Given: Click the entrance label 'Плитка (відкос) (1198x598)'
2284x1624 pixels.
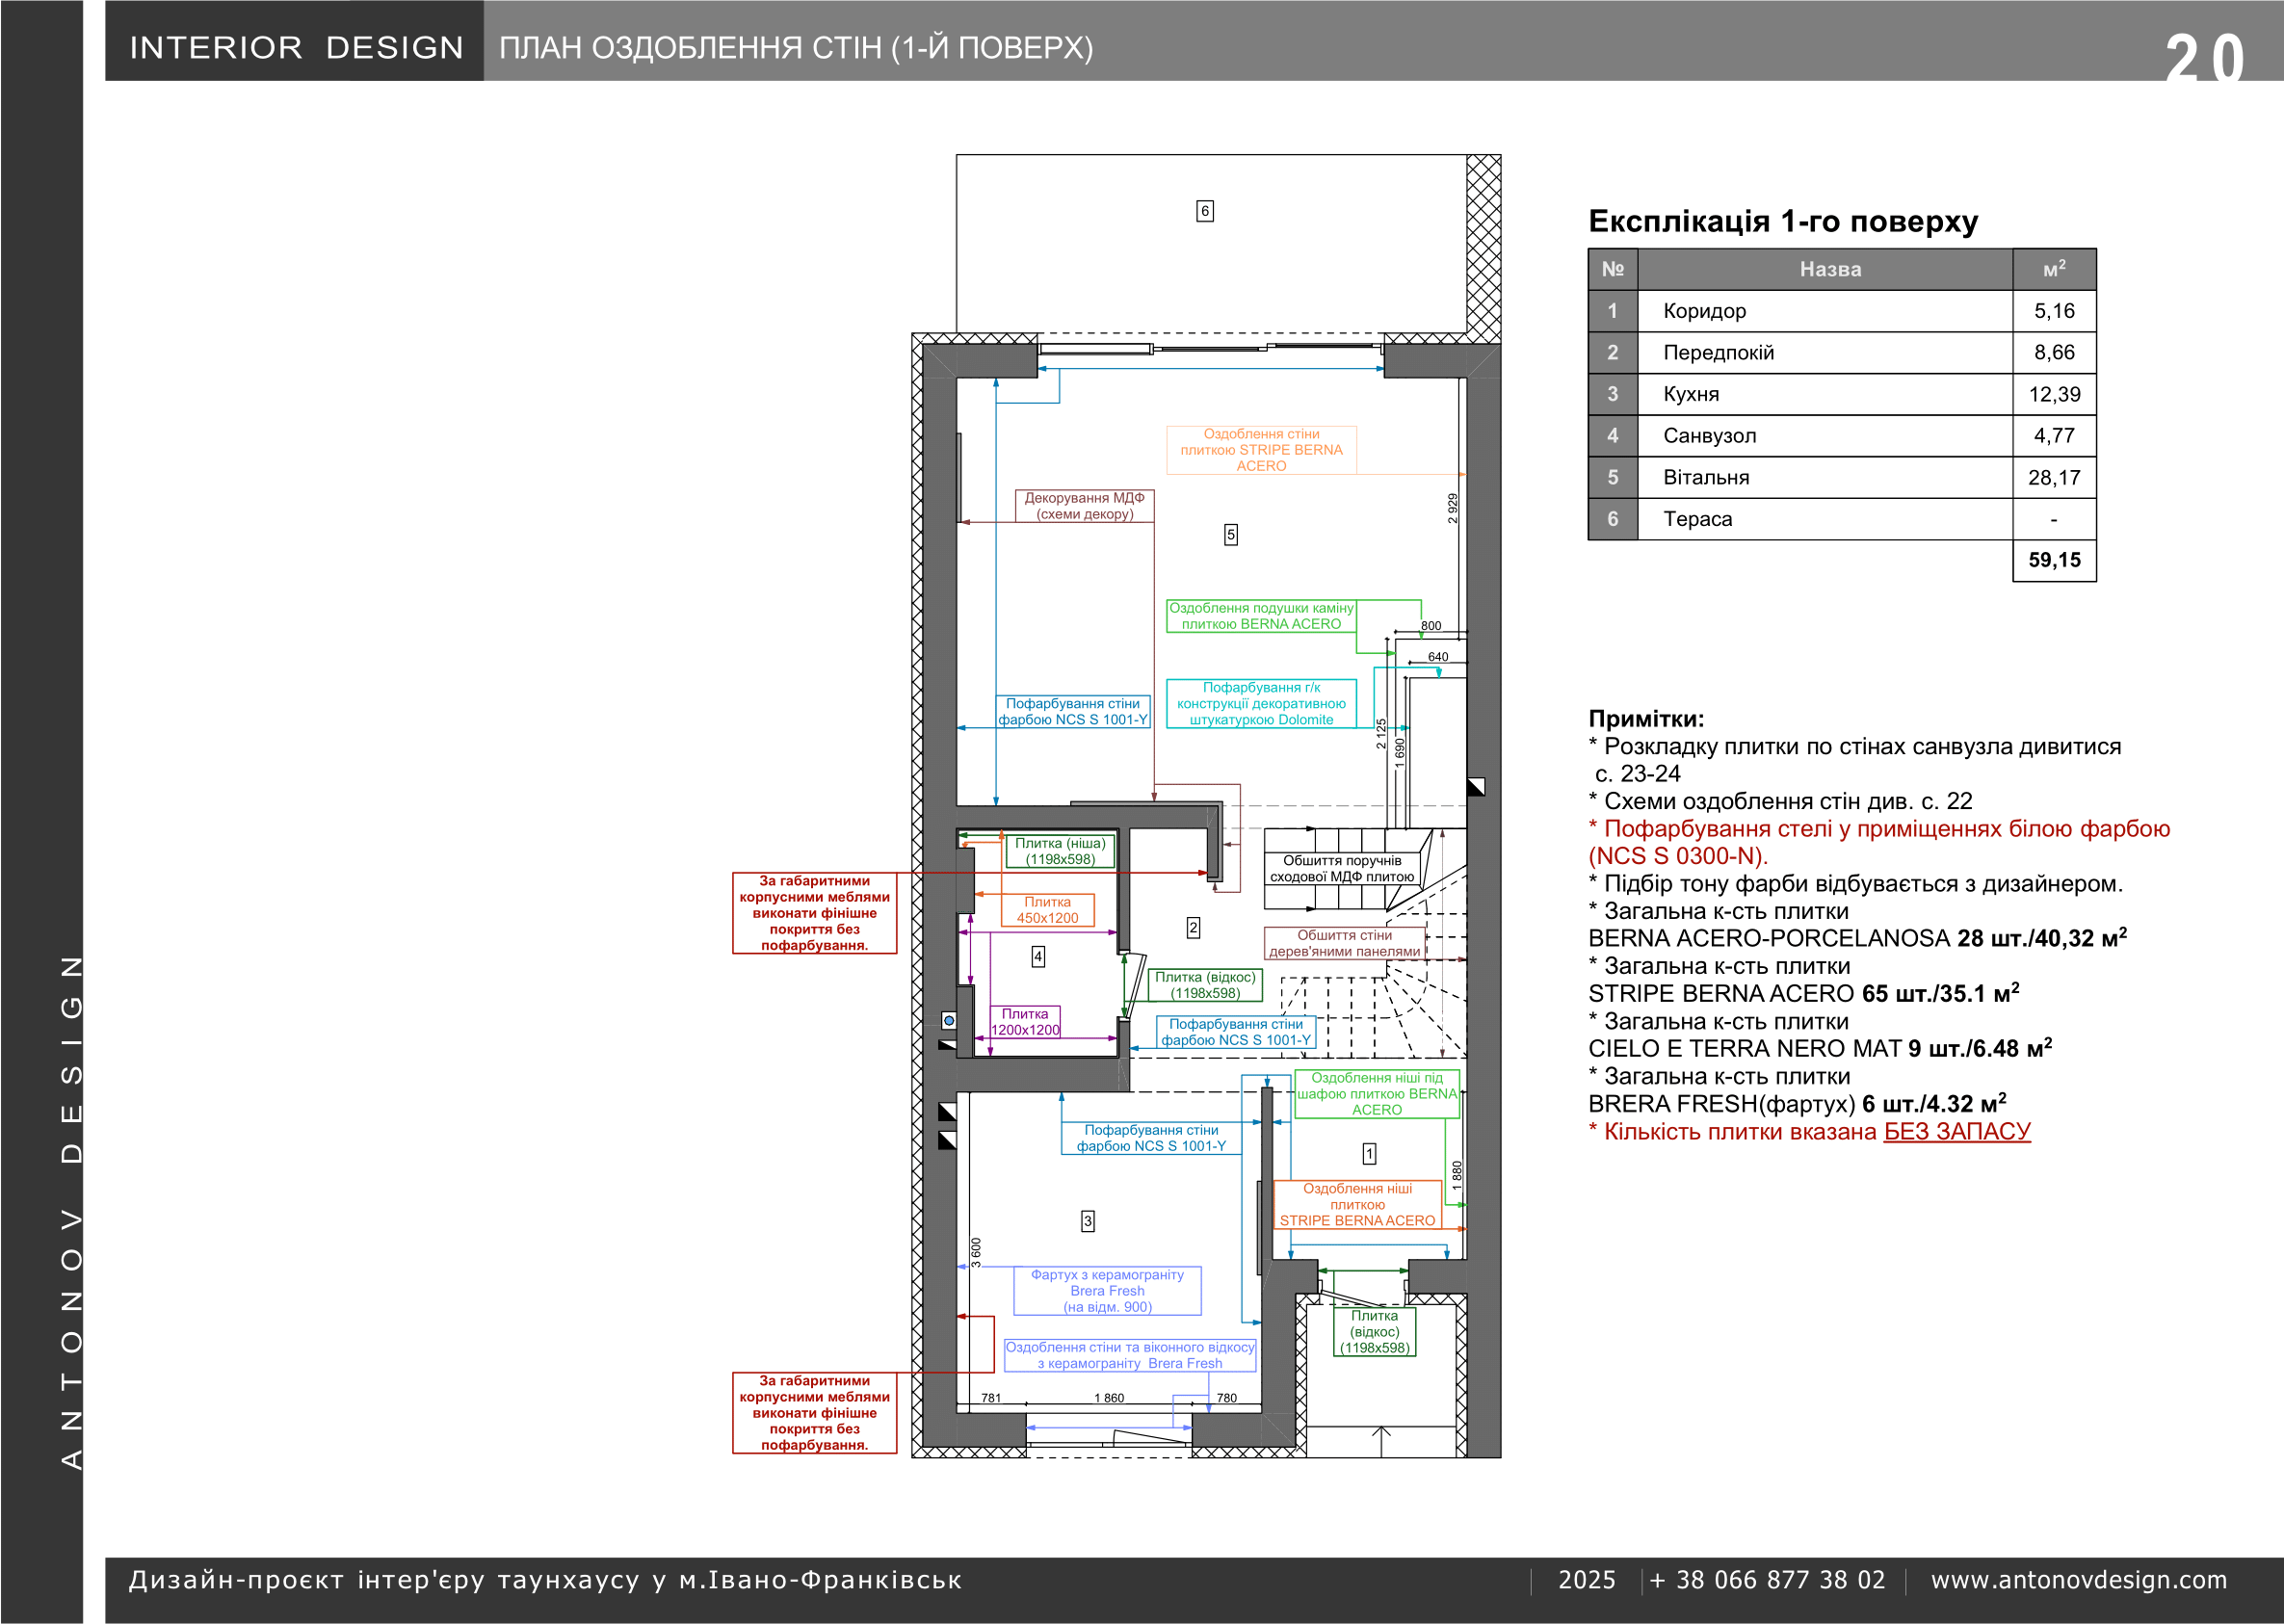Looking at the screenshot, I should (1375, 1332).
